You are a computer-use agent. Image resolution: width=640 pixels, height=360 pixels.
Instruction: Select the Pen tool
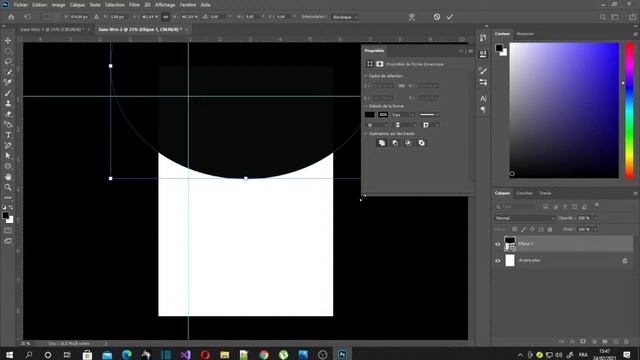point(8,145)
